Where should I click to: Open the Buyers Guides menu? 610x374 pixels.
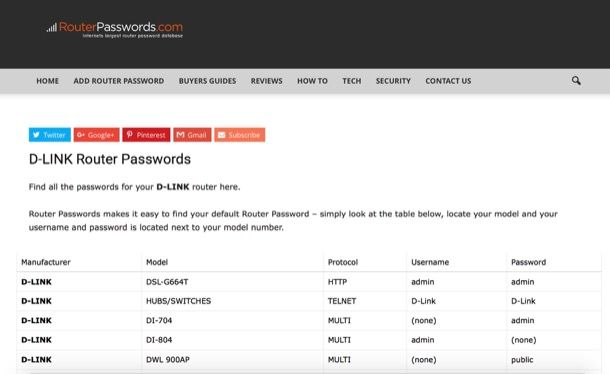[x=207, y=81]
